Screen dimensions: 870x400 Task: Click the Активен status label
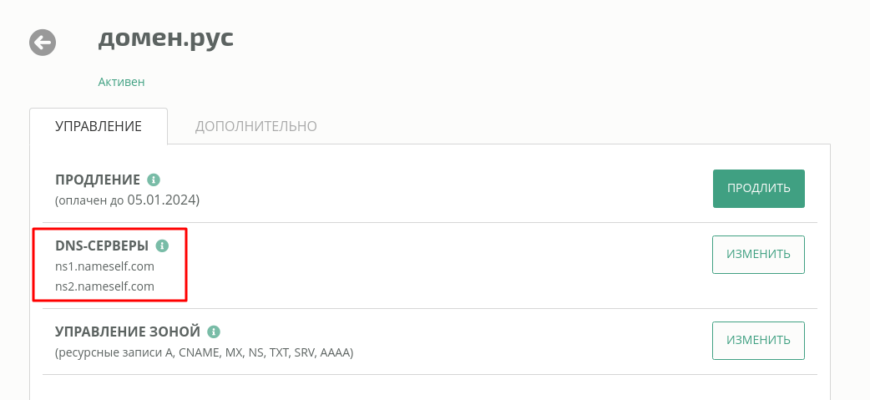[x=122, y=82]
